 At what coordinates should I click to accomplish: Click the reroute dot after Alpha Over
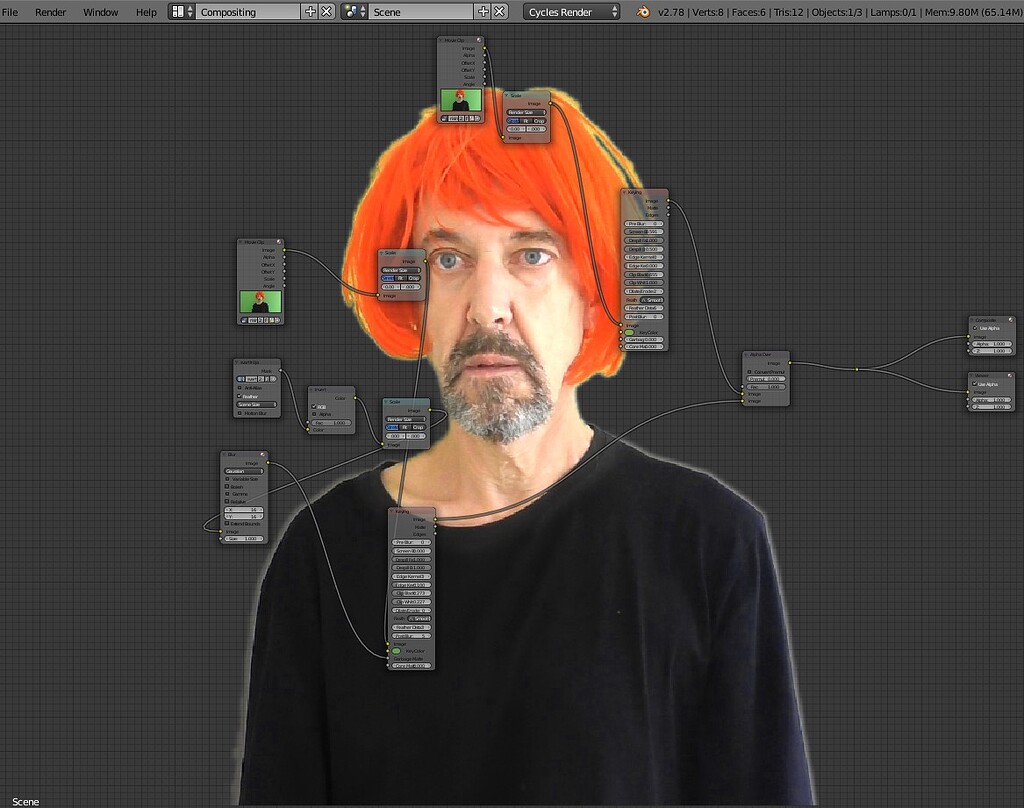click(857, 370)
